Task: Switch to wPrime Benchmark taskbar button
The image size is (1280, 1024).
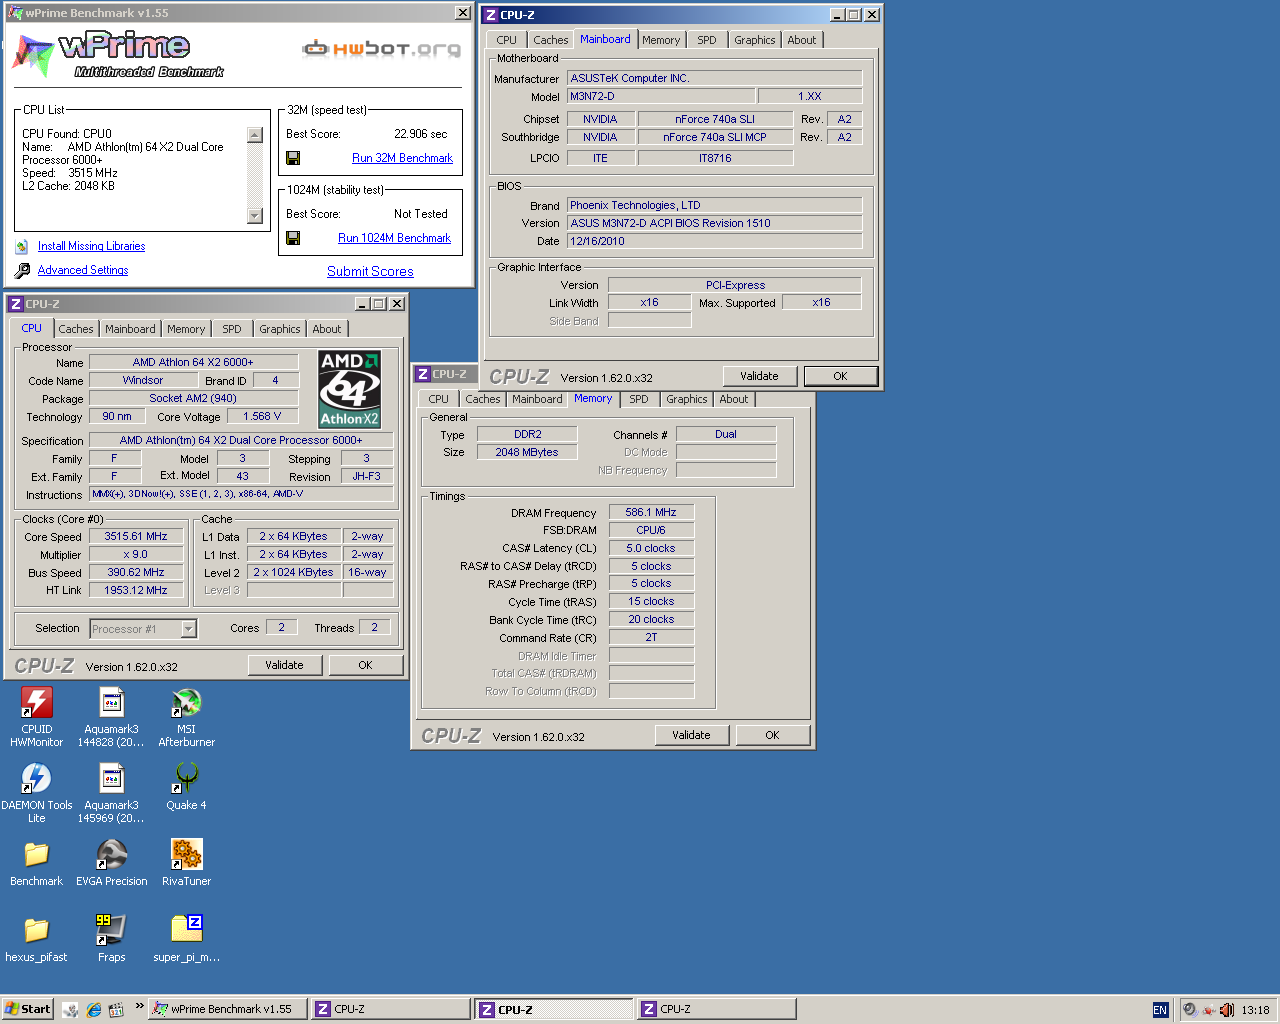Action: 226,1009
